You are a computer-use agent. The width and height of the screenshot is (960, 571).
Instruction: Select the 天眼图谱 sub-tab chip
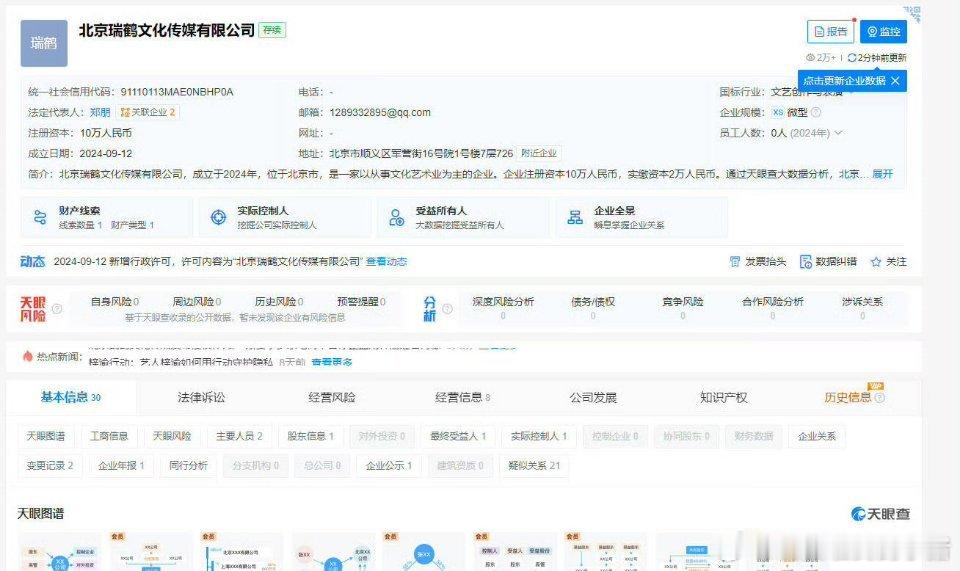[46, 436]
